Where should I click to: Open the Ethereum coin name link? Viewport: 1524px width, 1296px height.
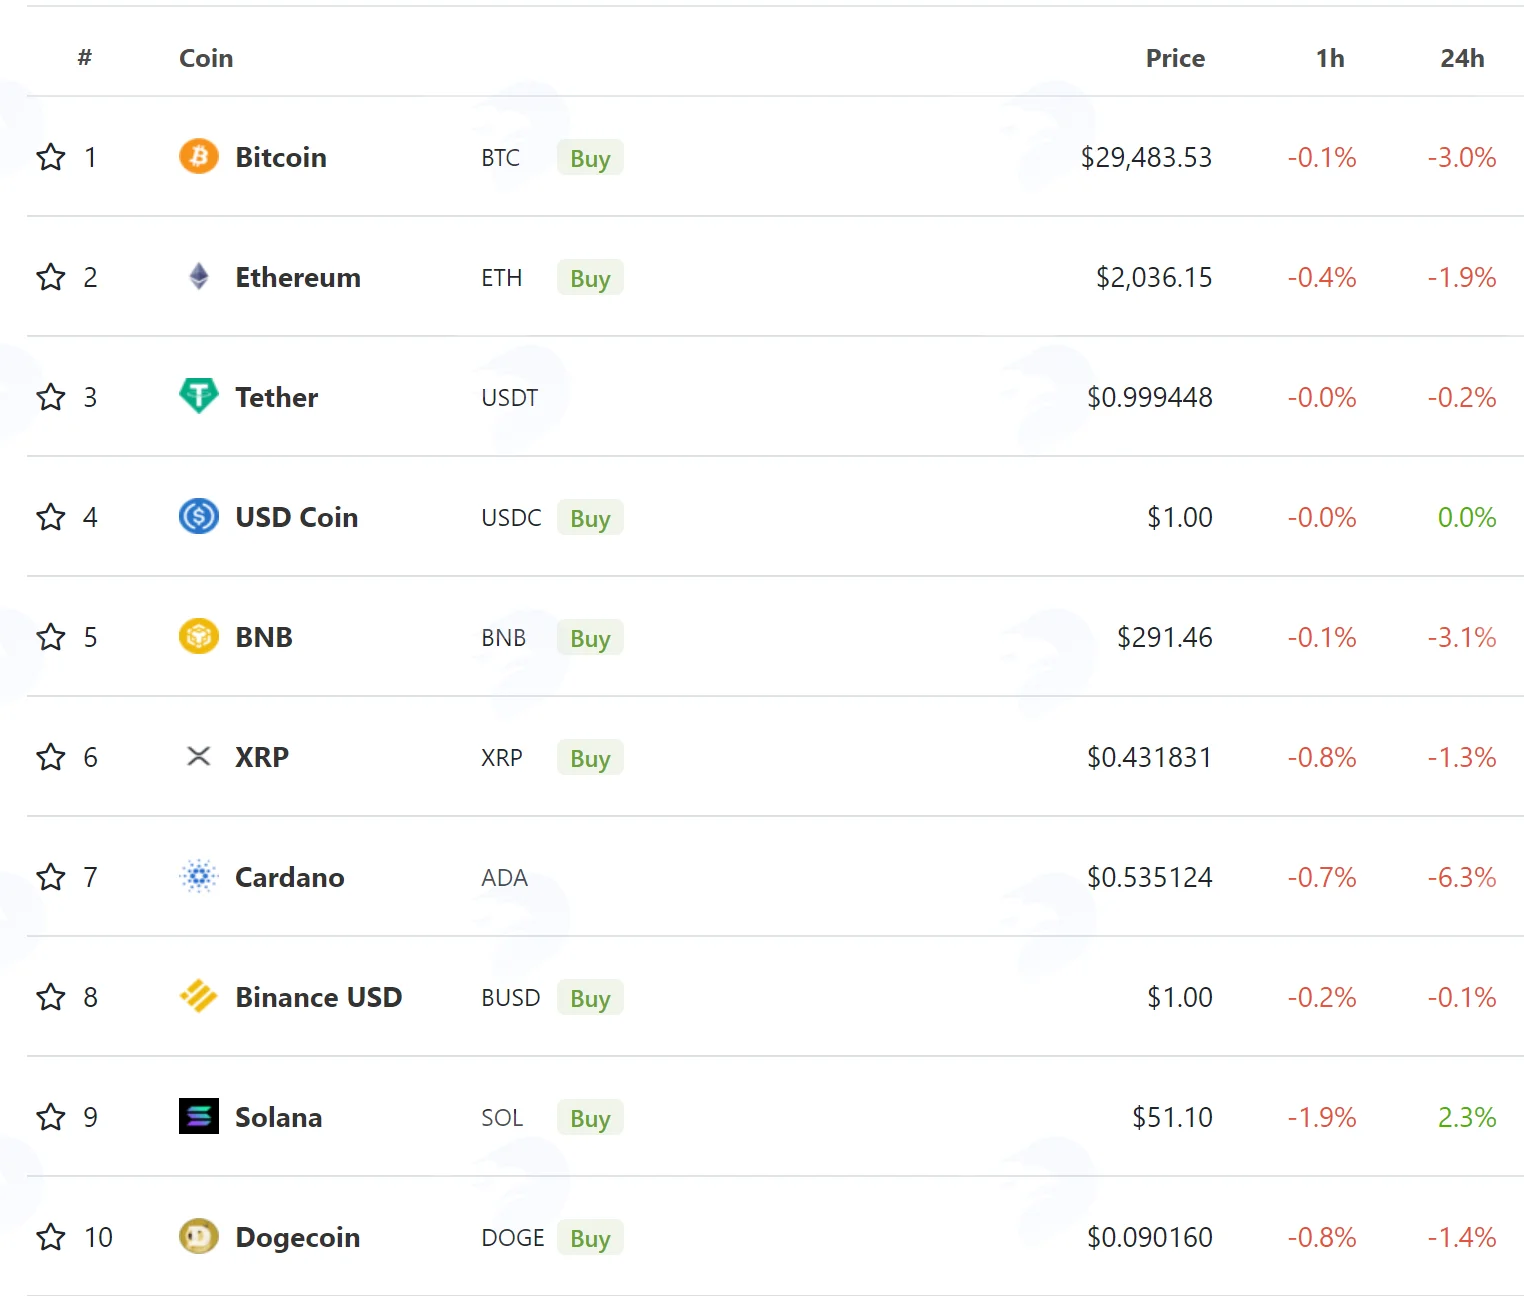[298, 277]
